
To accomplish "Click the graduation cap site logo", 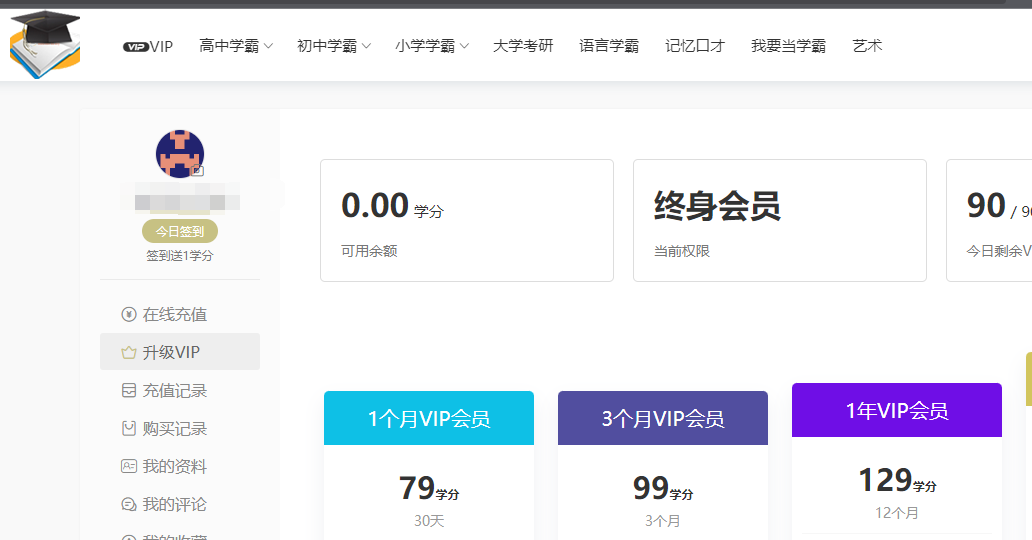I will (x=45, y=45).
